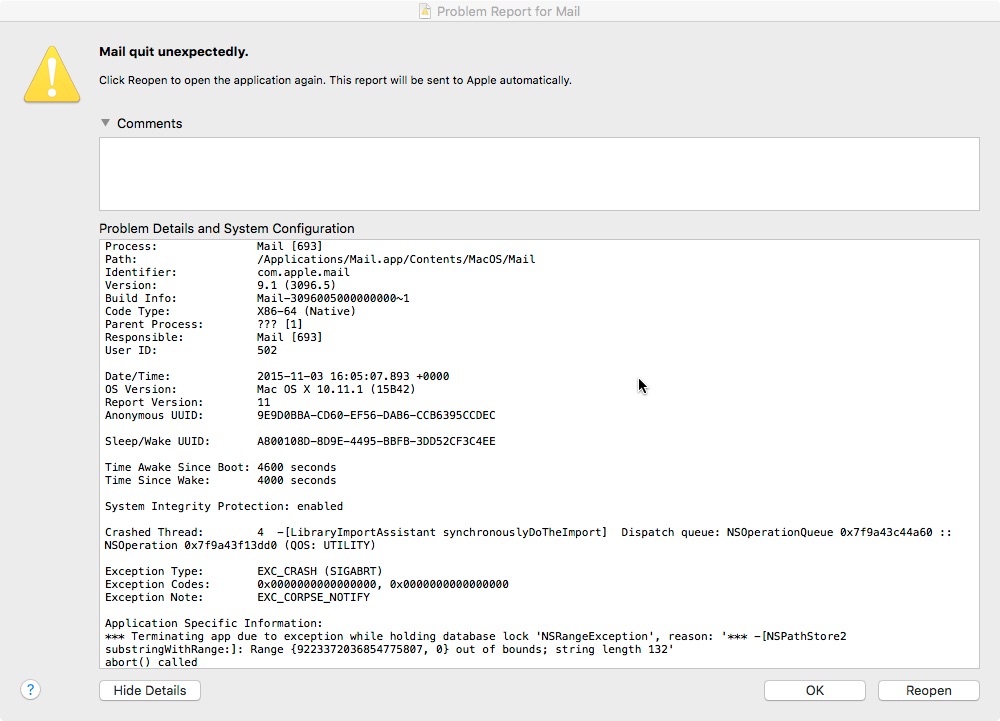Click Sleep/Wake UUID 'A800108D-8D9E-4495-BBFB-3DD52CF3C4EE'
The height and width of the screenshot is (721, 1000).
[x=376, y=441]
